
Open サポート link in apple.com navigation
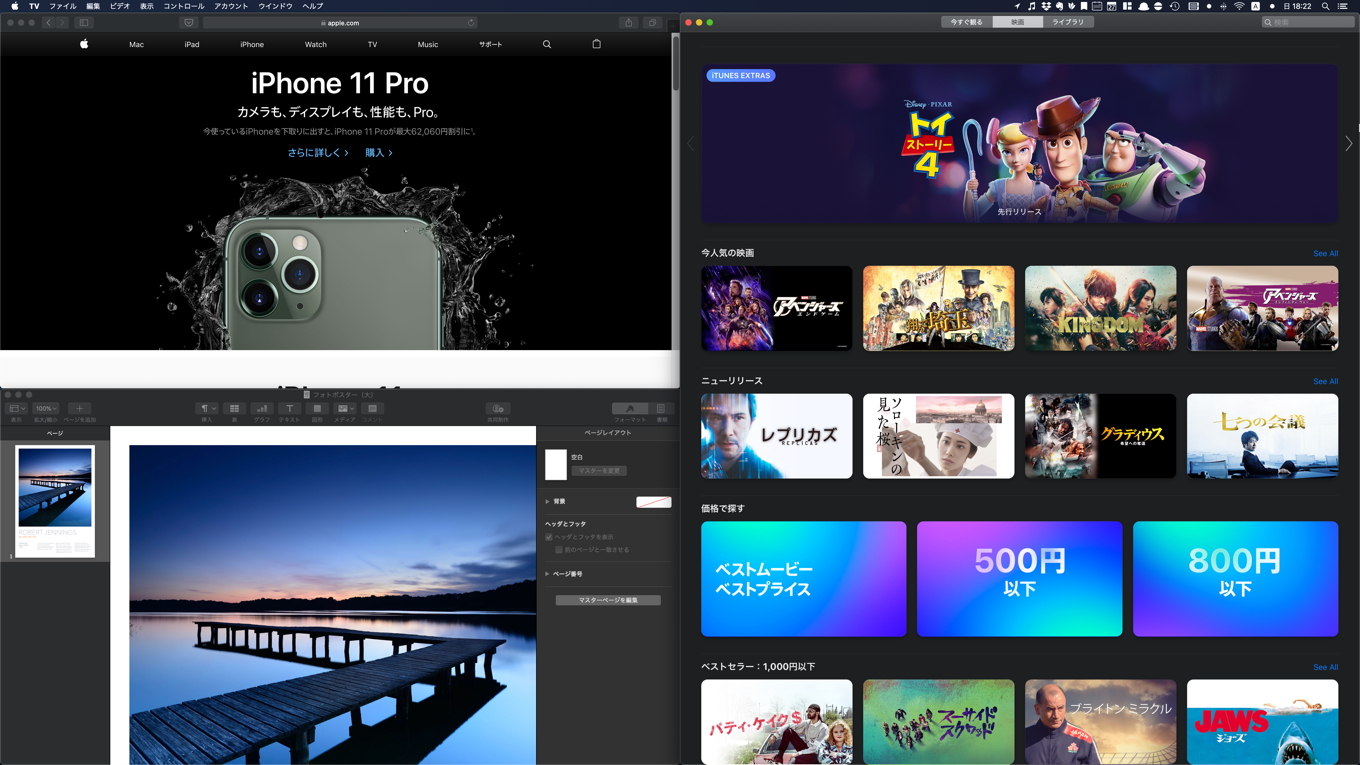coord(490,44)
